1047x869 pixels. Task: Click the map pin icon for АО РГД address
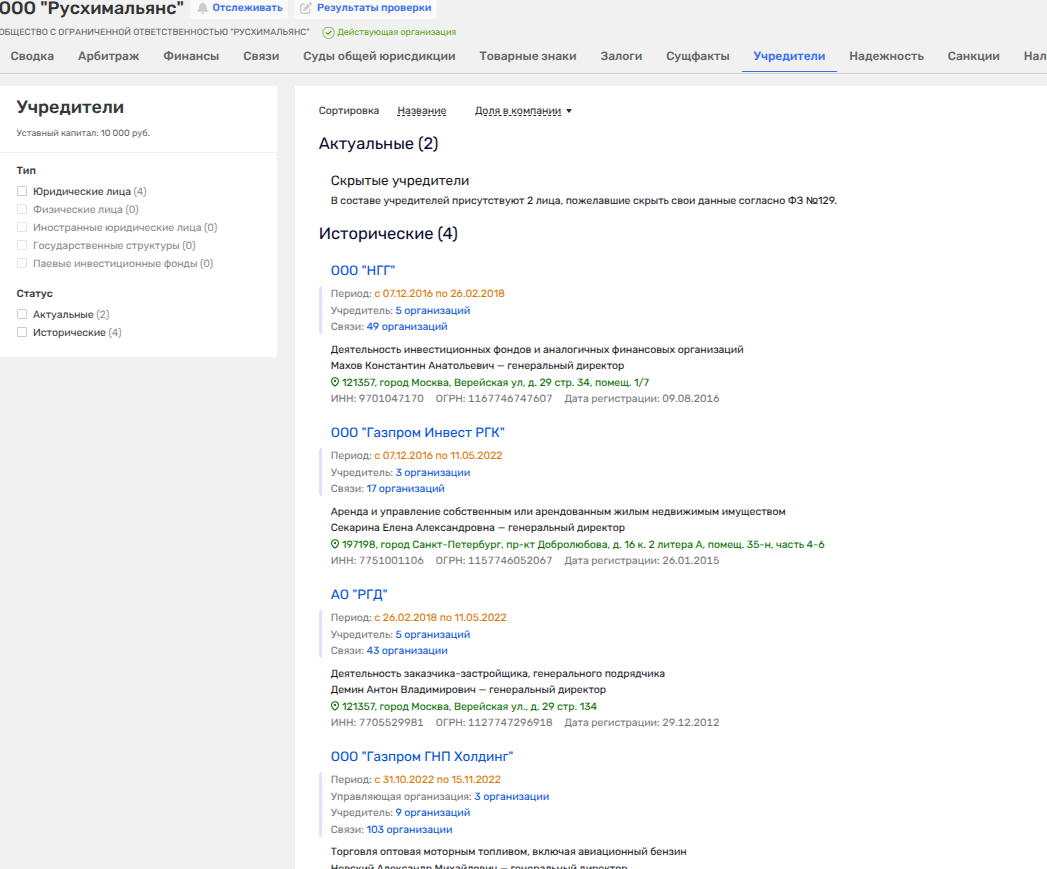(335, 706)
